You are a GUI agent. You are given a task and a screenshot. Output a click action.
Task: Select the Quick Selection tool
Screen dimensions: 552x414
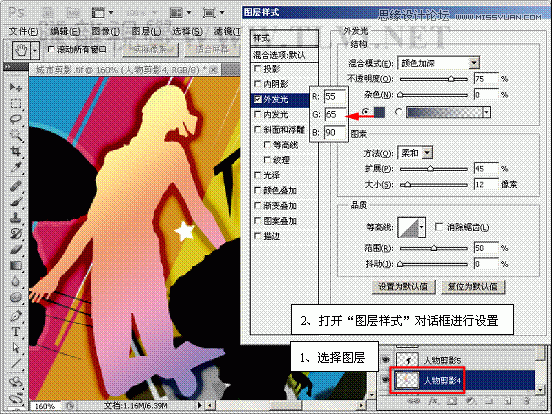coord(15,136)
